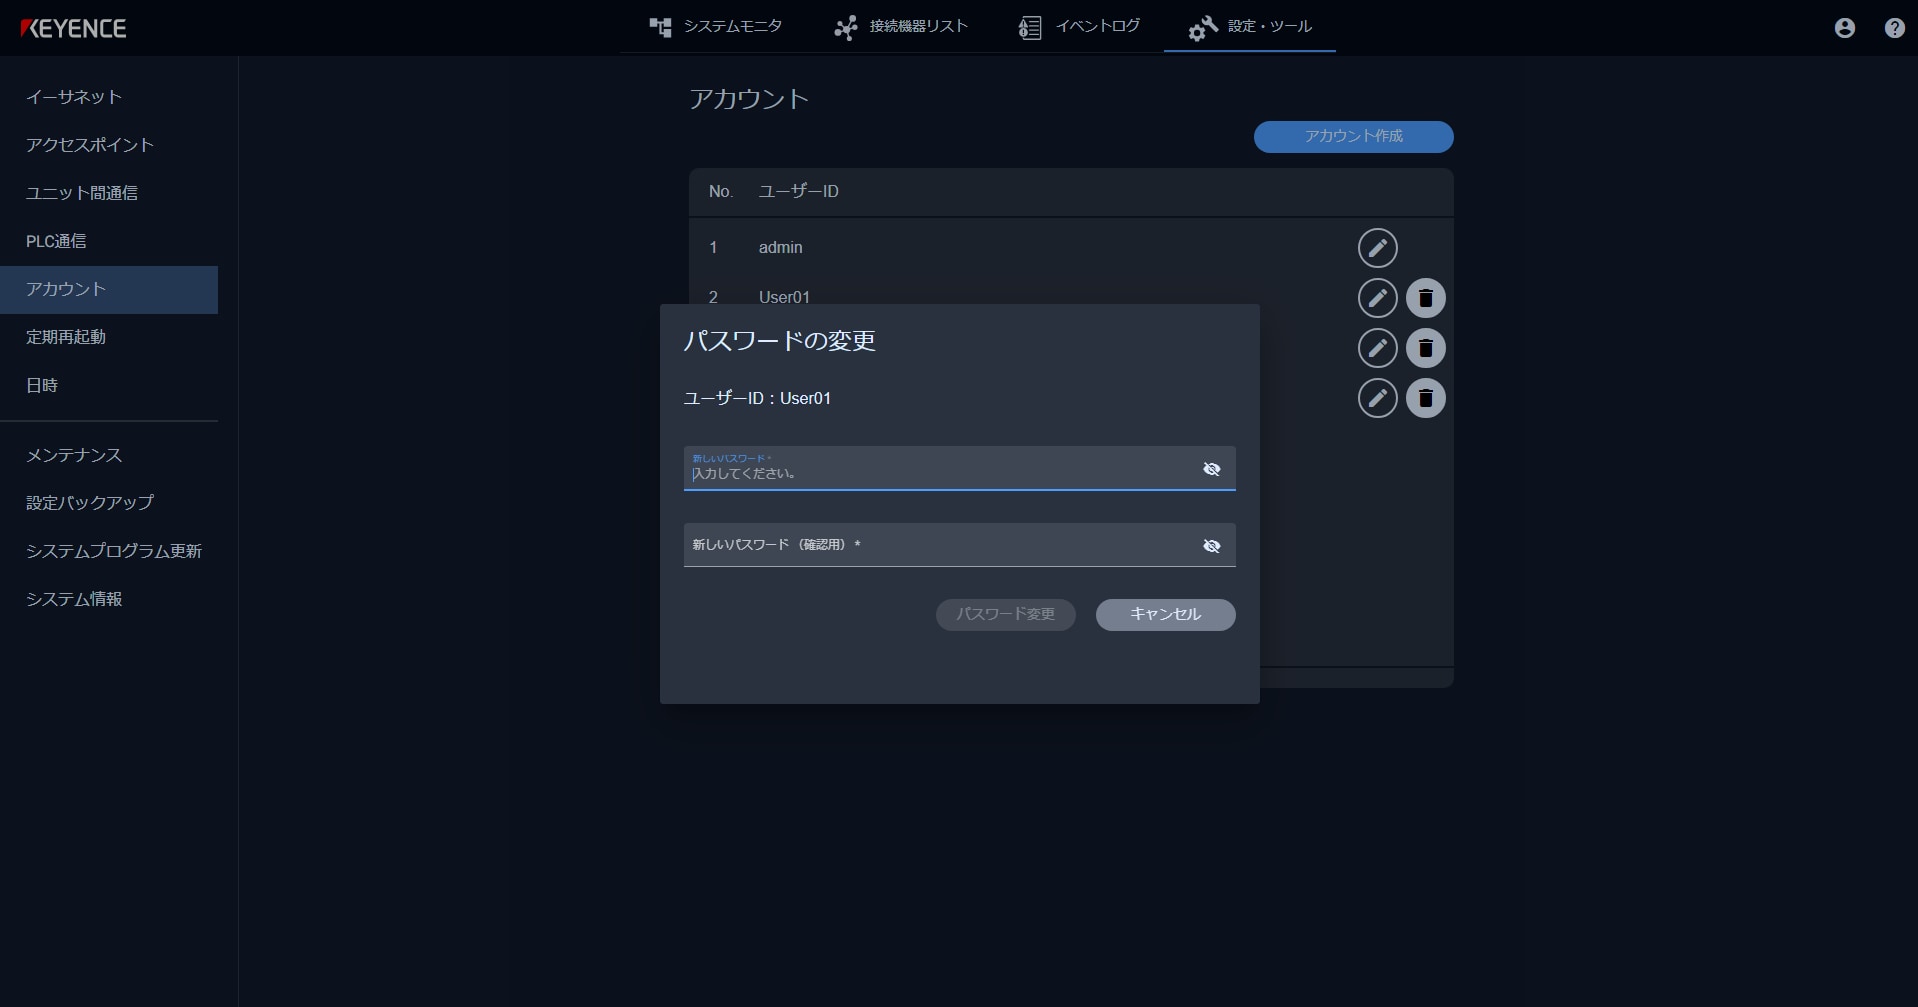Click the KEYENCE logo
Screen dimensions: 1918x1007
pos(72,28)
